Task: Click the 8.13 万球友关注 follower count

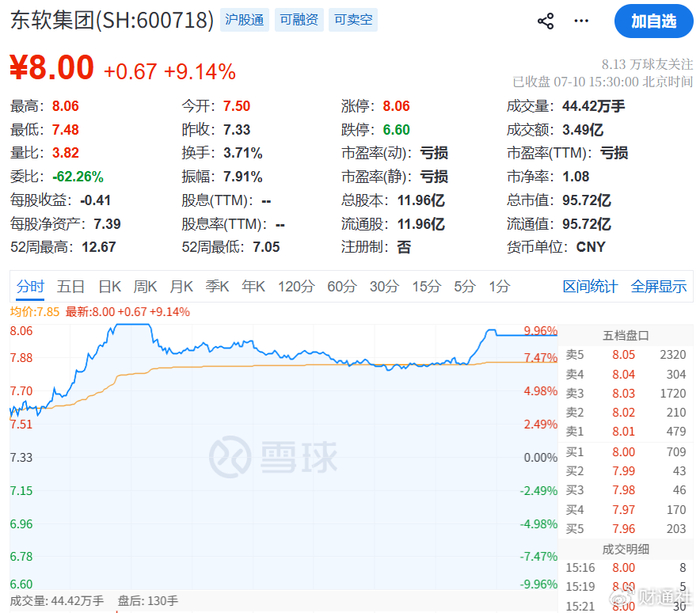Action: [647, 65]
